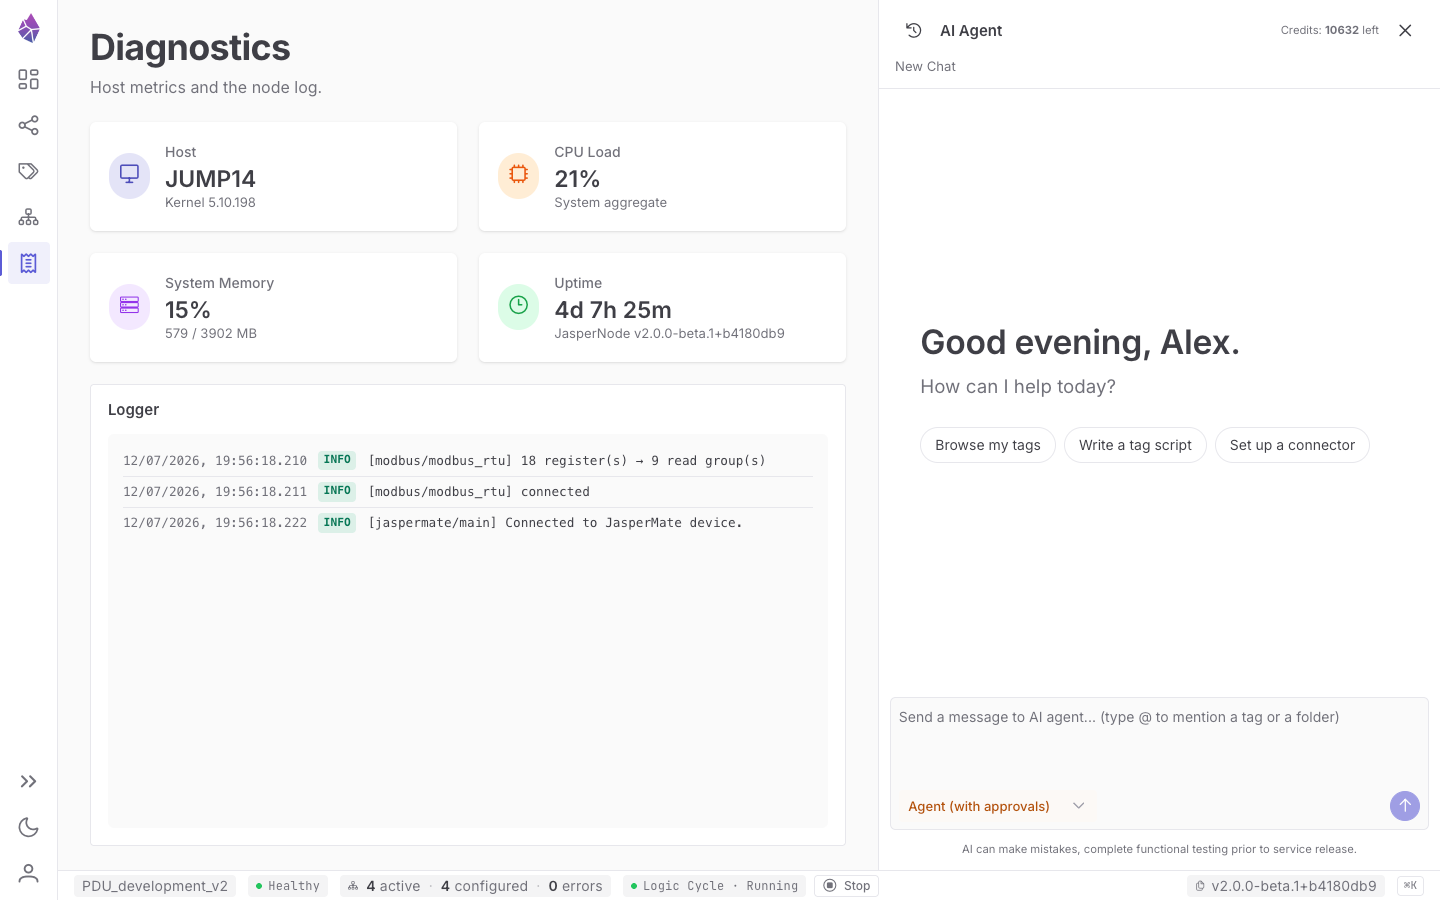
Task: Click the Logger heading
Action: (134, 410)
